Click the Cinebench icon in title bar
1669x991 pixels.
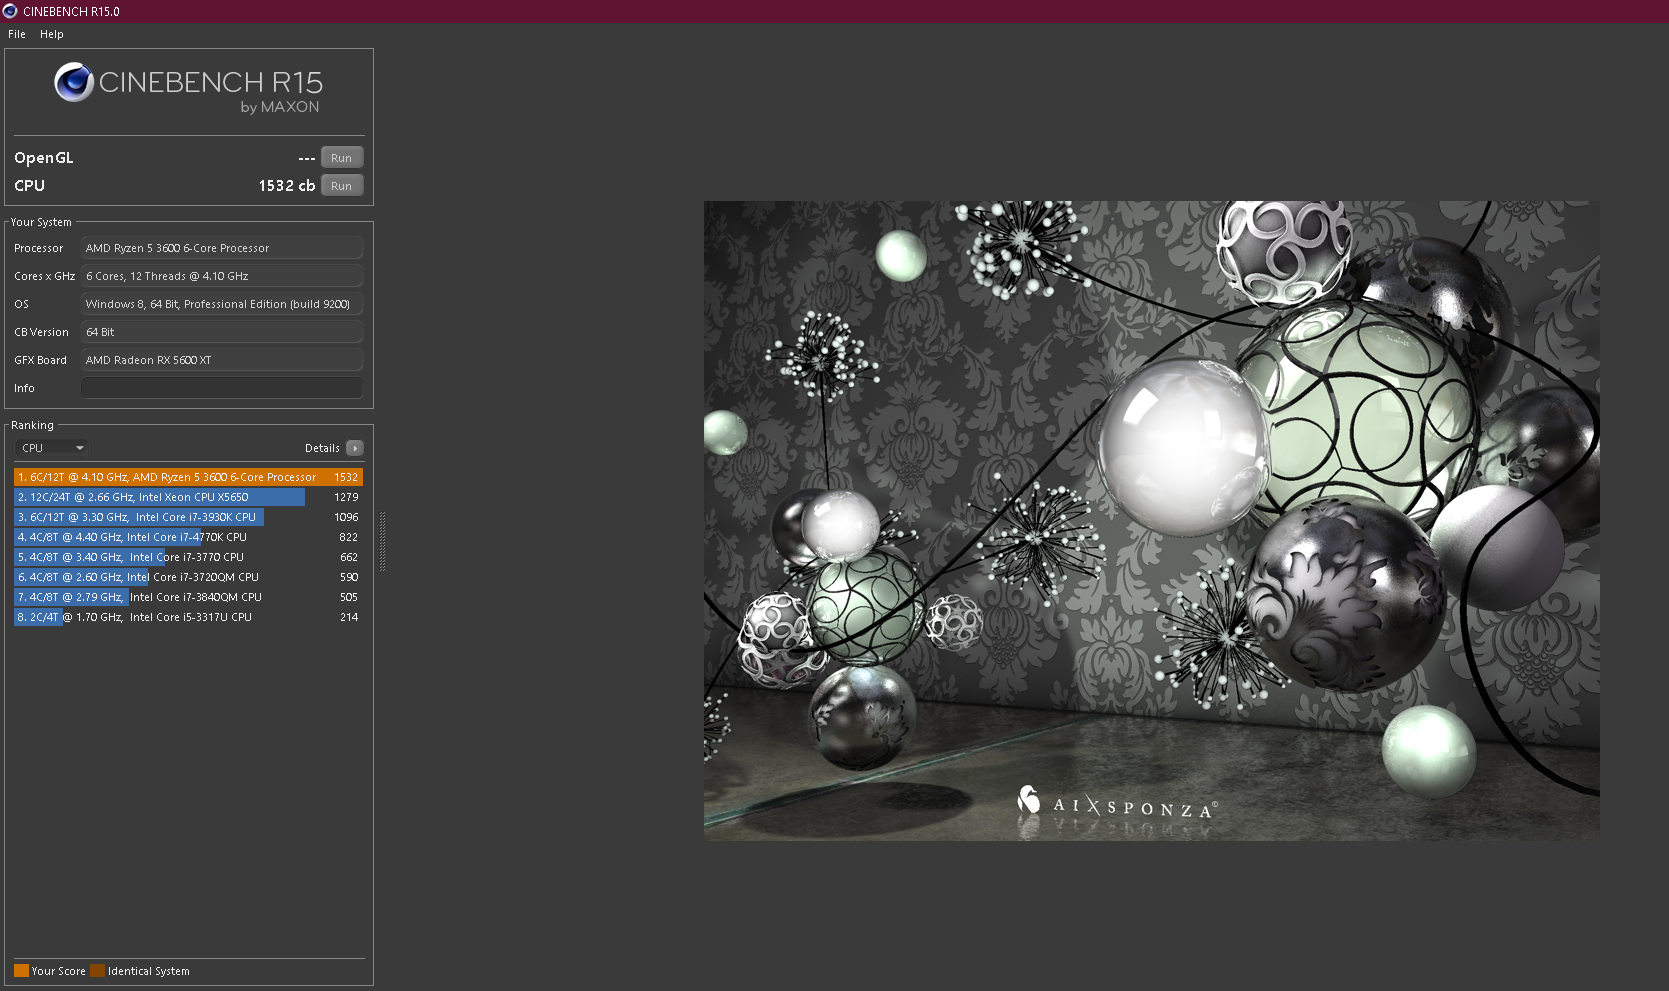tap(10, 11)
